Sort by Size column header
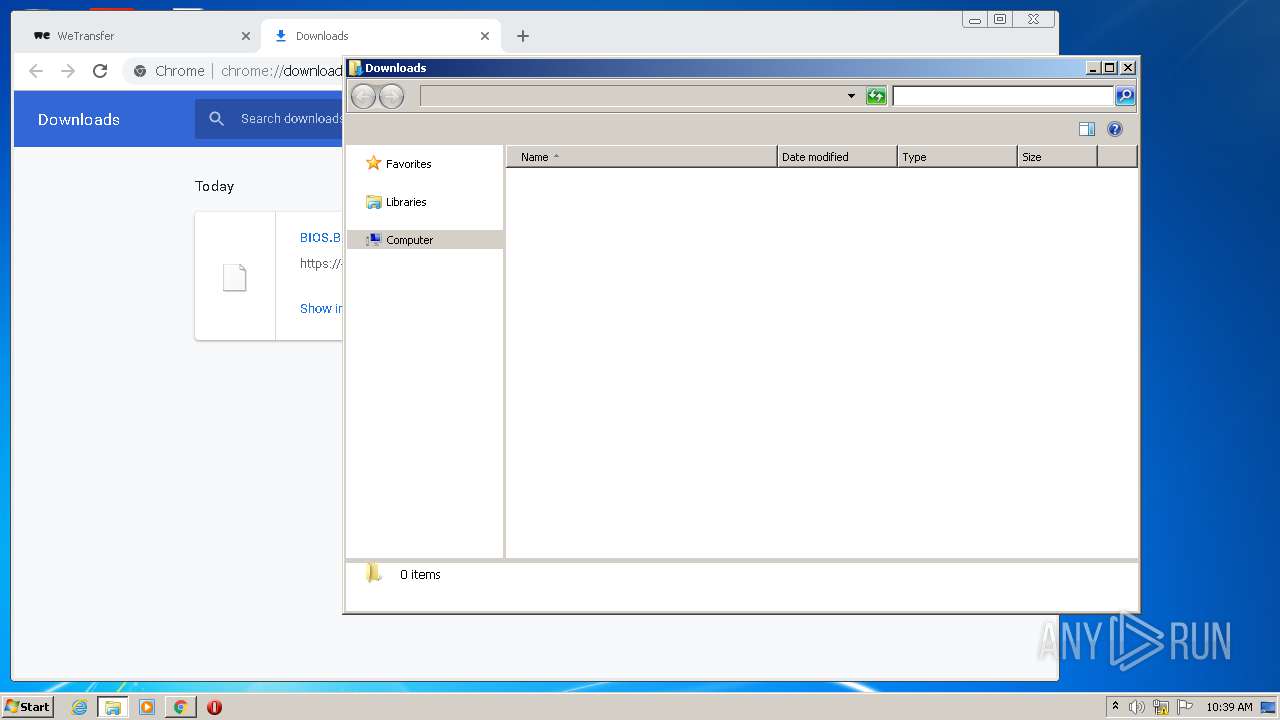Screen dimensions: 1280x720 pyautogui.click(x=1057, y=157)
